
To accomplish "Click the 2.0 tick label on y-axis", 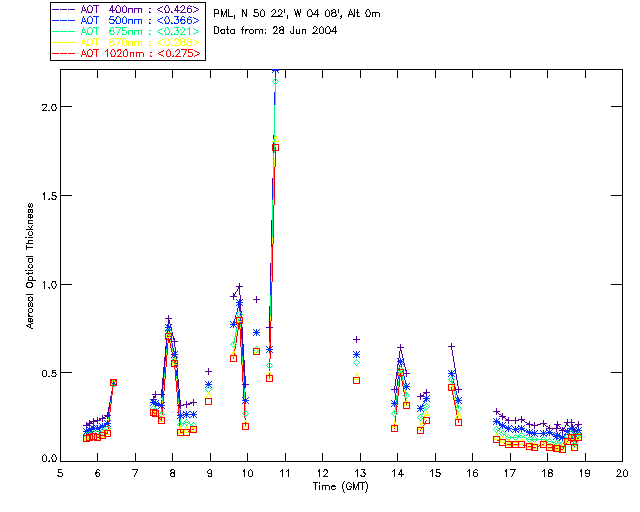I will (x=46, y=107).
